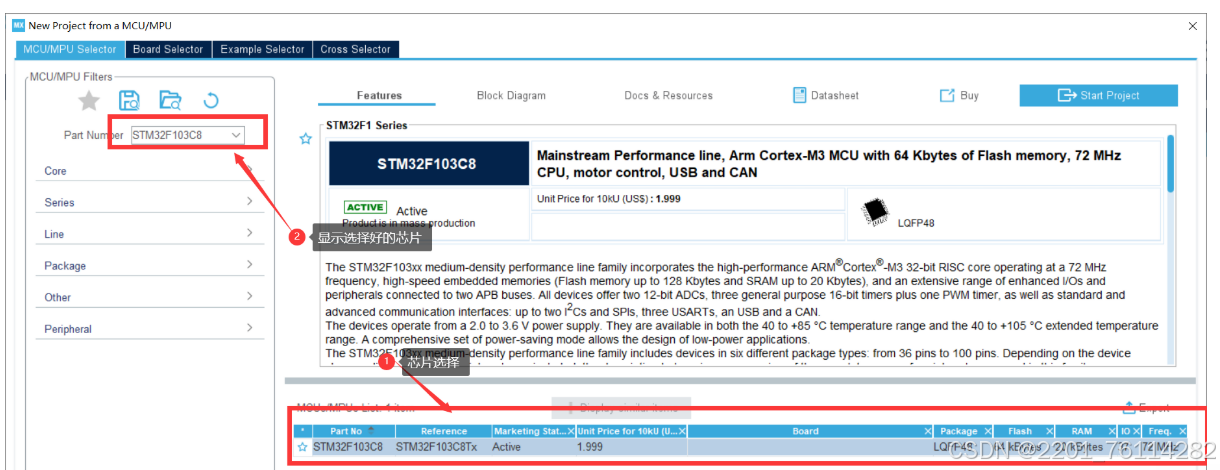This screenshot has width=1220, height=470.
Task: Click the Display similar items button
Action: [621, 407]
